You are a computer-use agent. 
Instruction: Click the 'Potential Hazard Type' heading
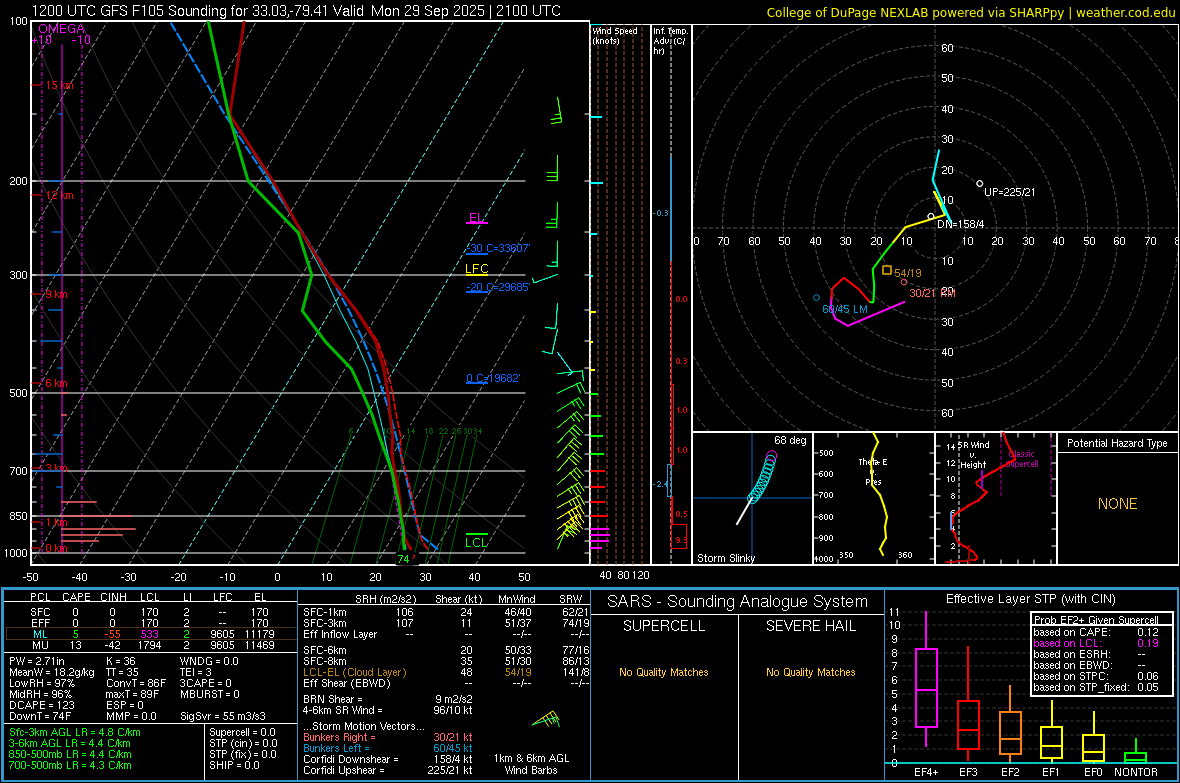(1117, 443)
